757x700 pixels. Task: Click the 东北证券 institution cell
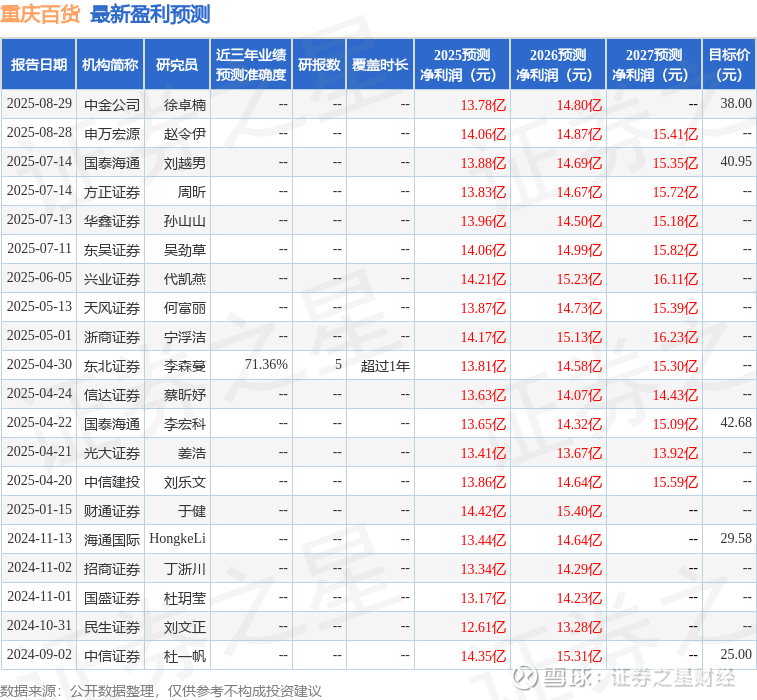click(112, 366)
